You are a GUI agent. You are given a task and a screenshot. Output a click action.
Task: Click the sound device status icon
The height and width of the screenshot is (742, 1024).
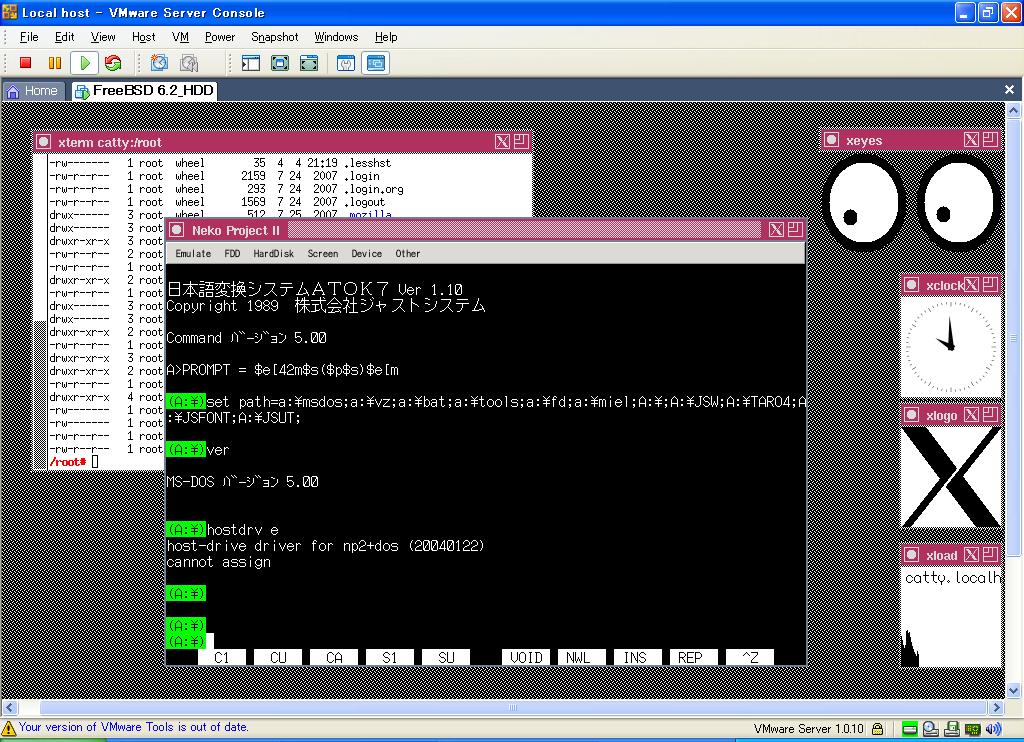click(993, 728)
